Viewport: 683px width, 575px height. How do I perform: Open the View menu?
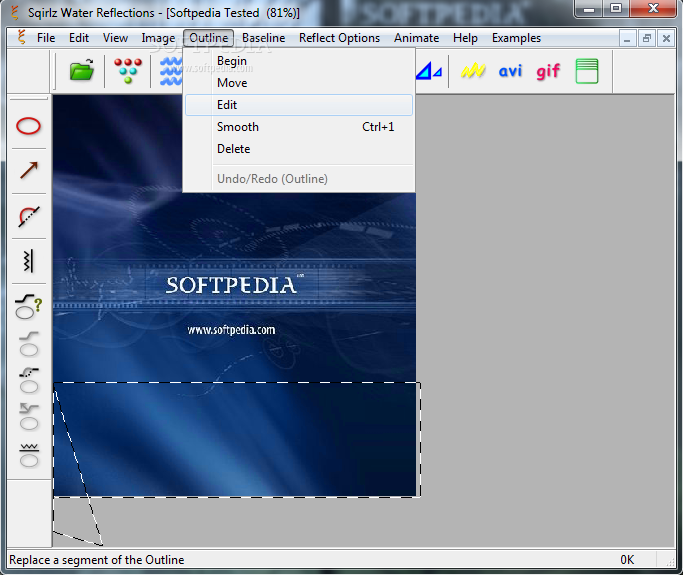click(115, 38)
